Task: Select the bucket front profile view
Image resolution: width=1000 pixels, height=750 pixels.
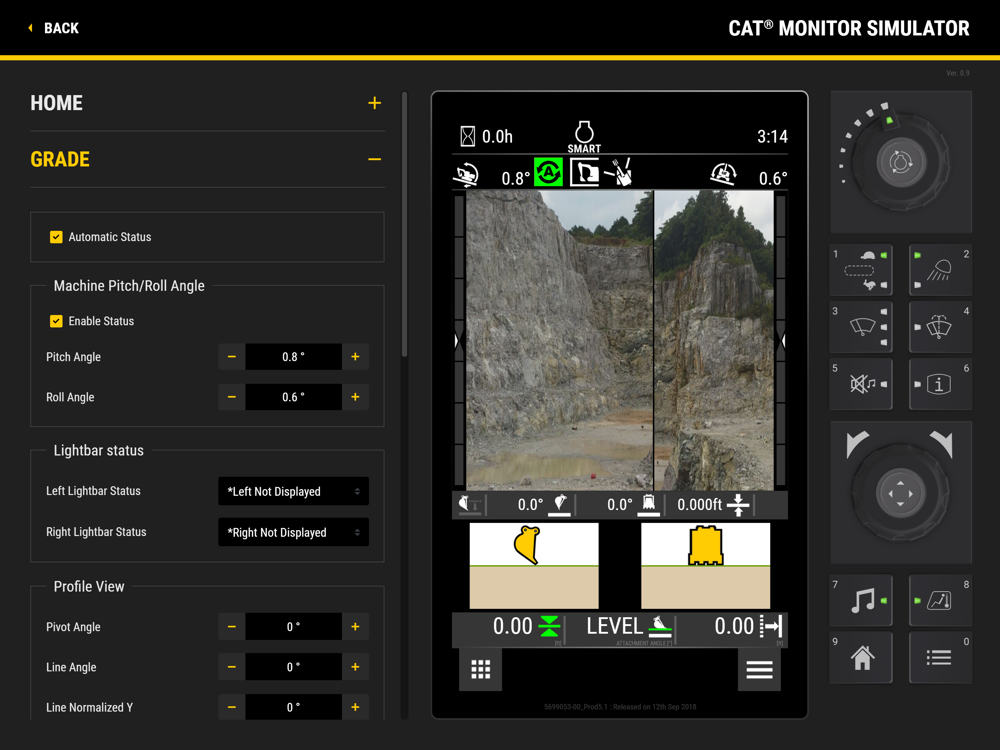Action: (705, 566)
